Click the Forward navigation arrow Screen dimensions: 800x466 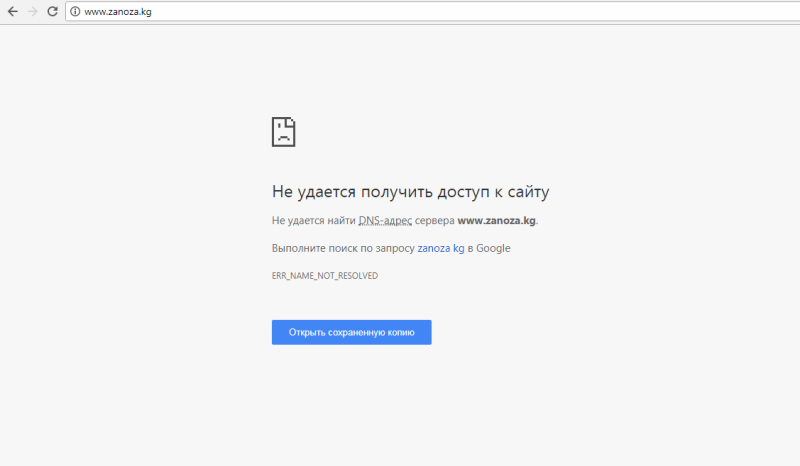[32, 11]
